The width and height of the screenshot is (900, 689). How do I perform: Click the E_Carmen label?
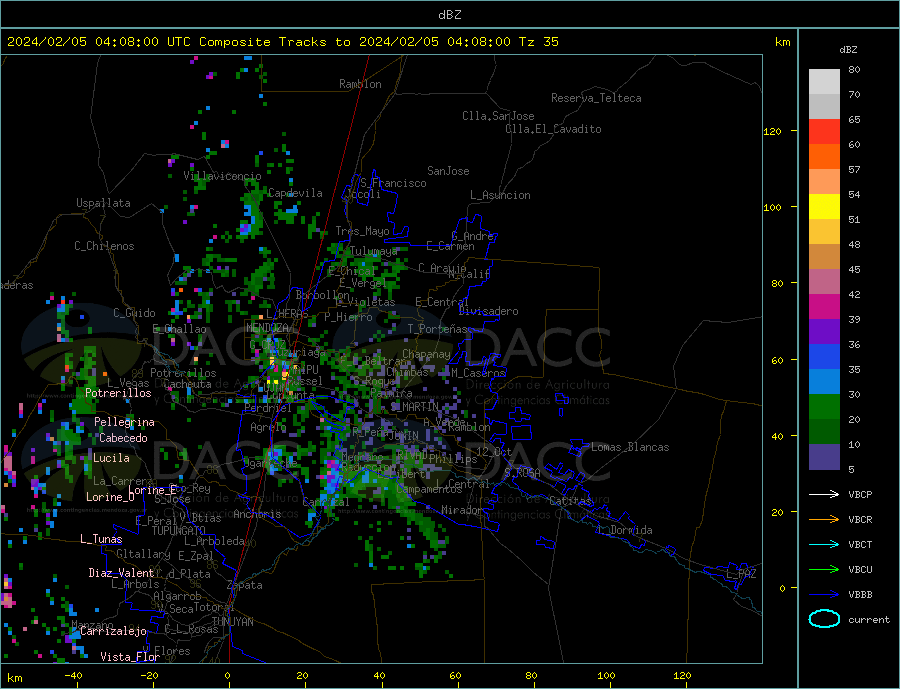pos(451,247)
